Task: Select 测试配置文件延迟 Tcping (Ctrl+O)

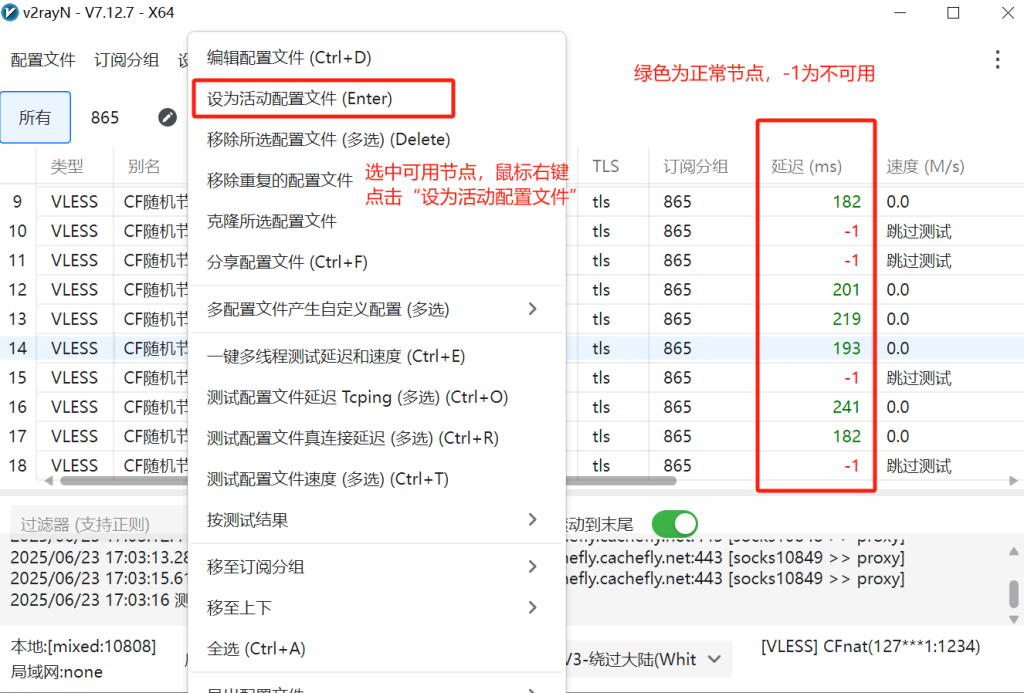Action: coord(377,397)
